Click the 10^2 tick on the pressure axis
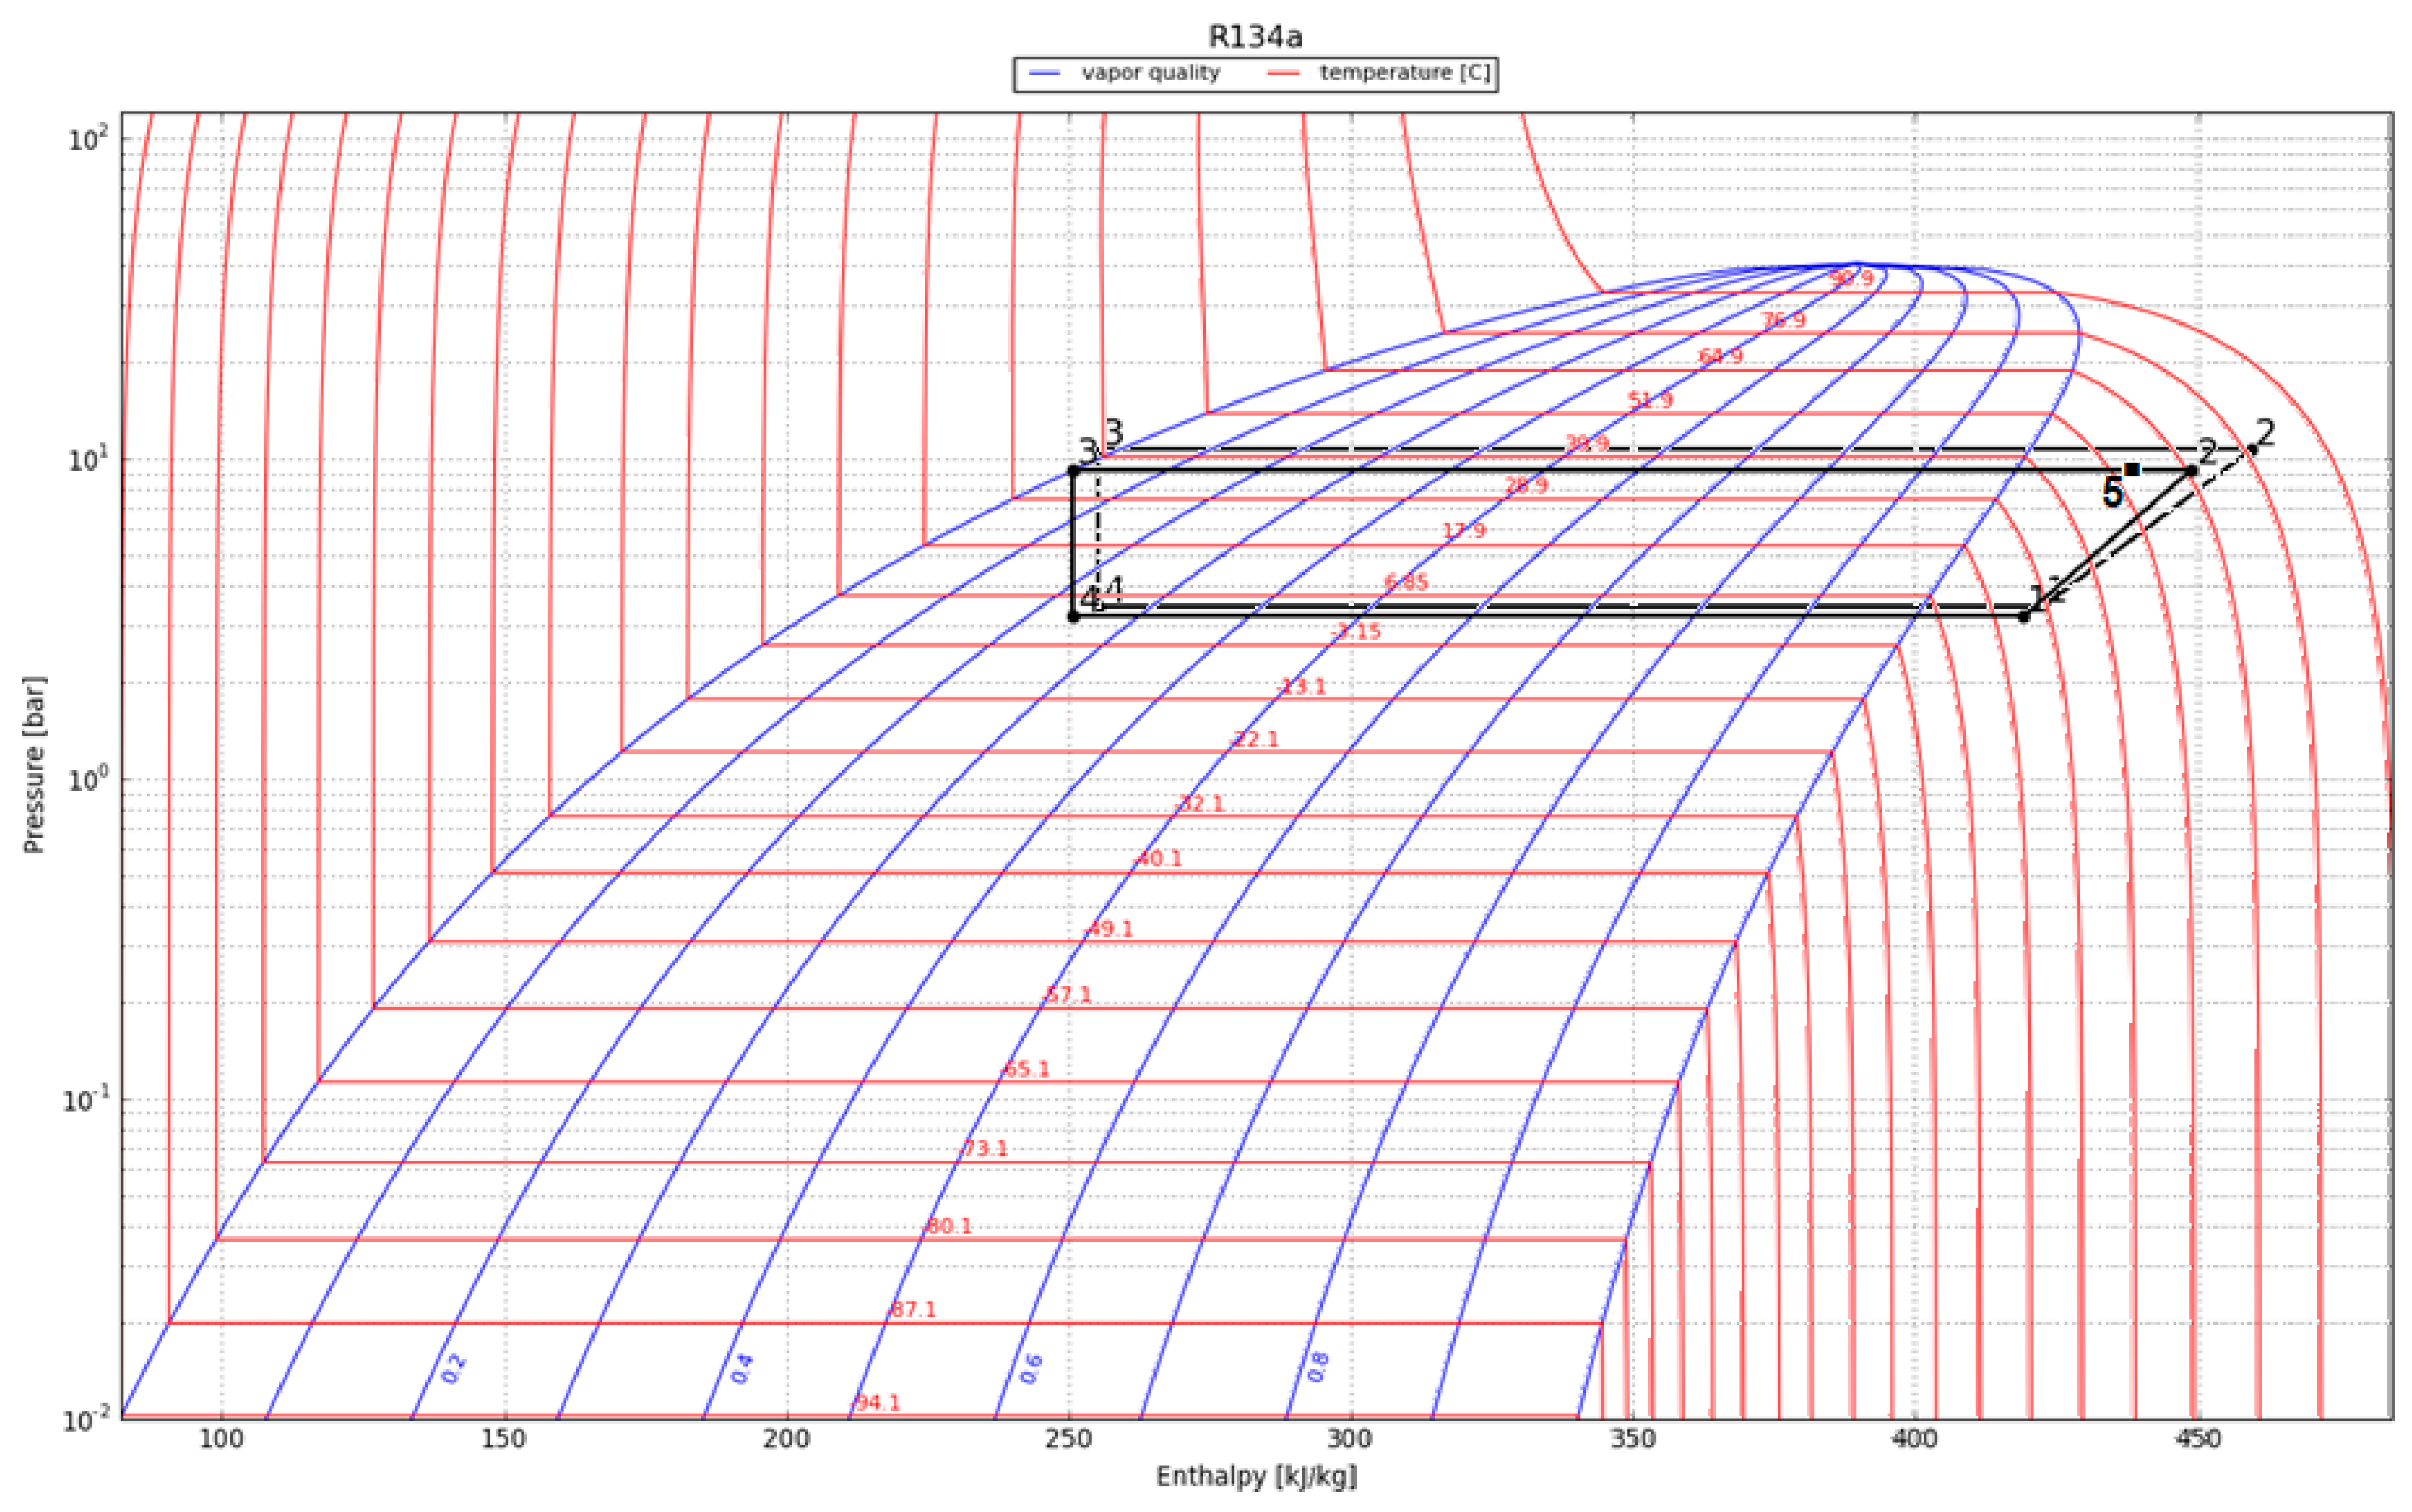Screen dimensions: 2412x1512 pyautogui.click(x=87, y=140)
